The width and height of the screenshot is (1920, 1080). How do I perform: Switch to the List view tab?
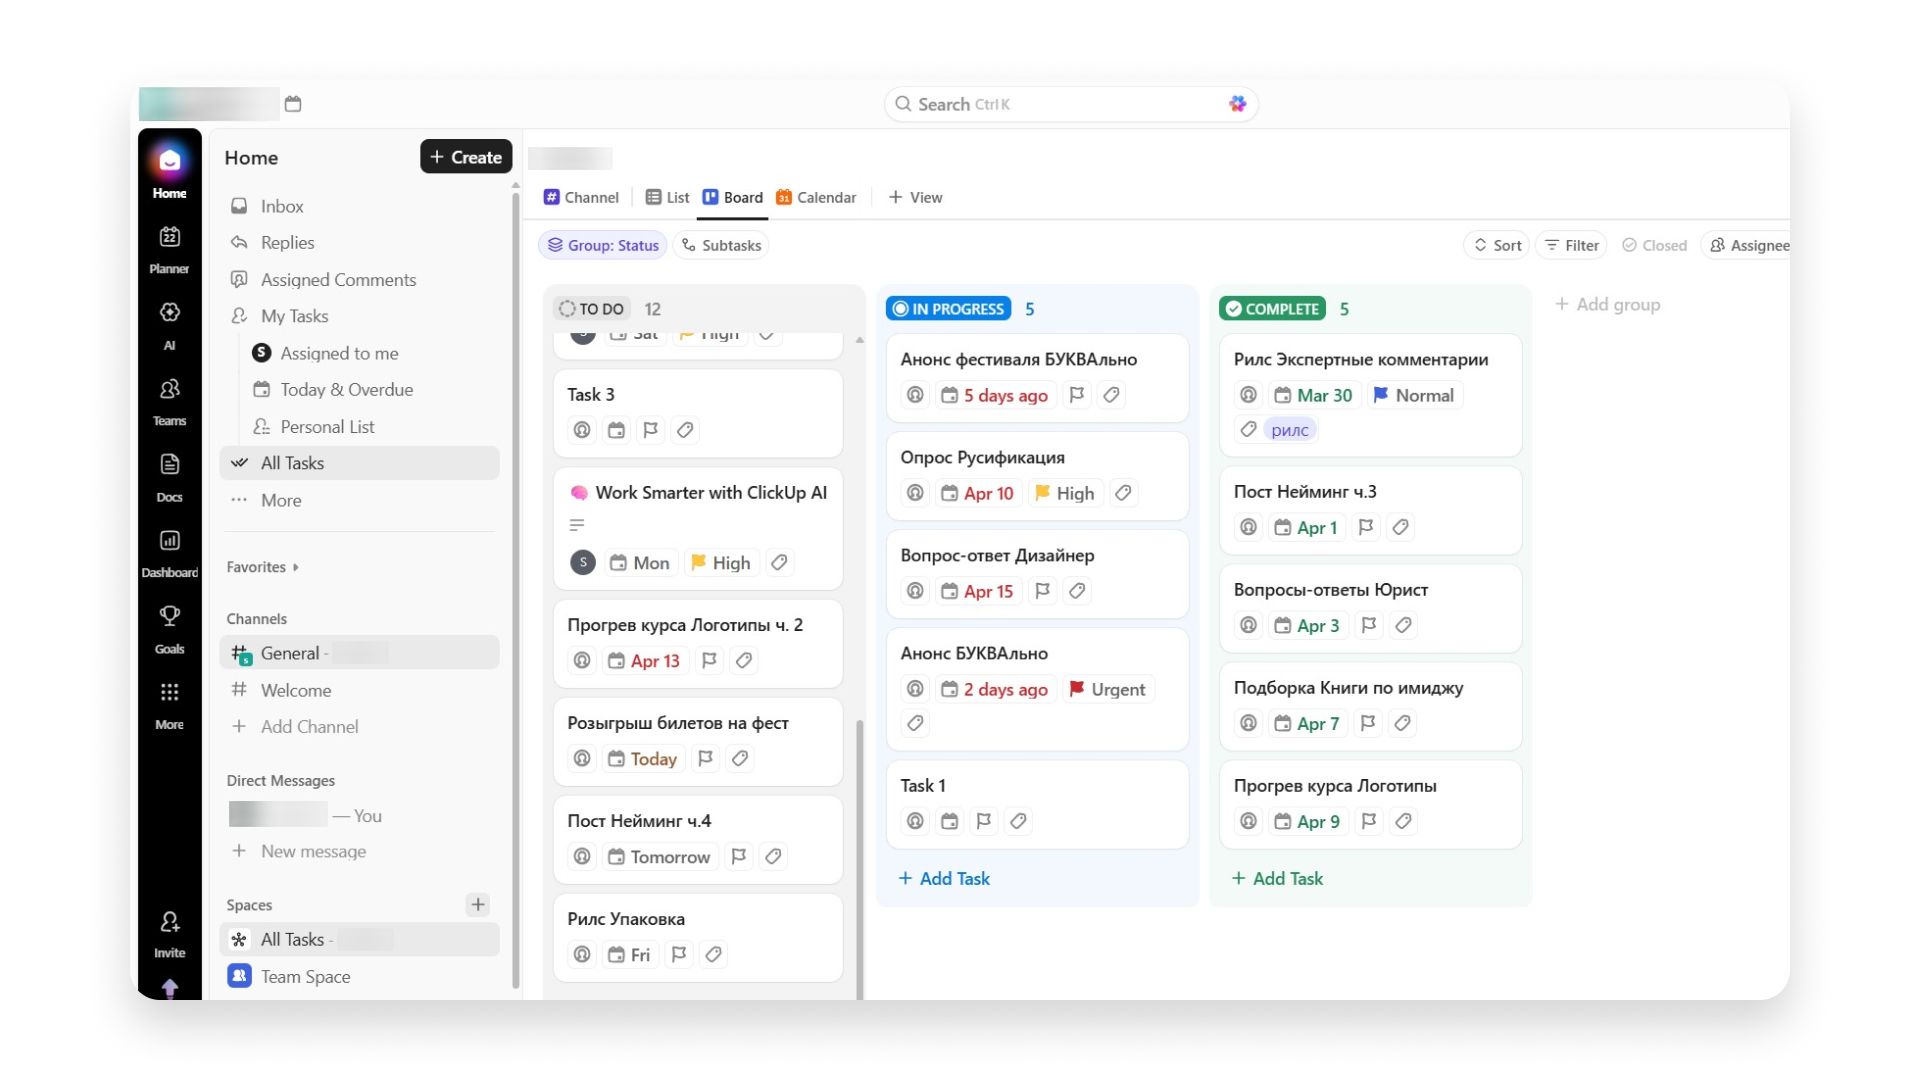(x=667, y=197)
